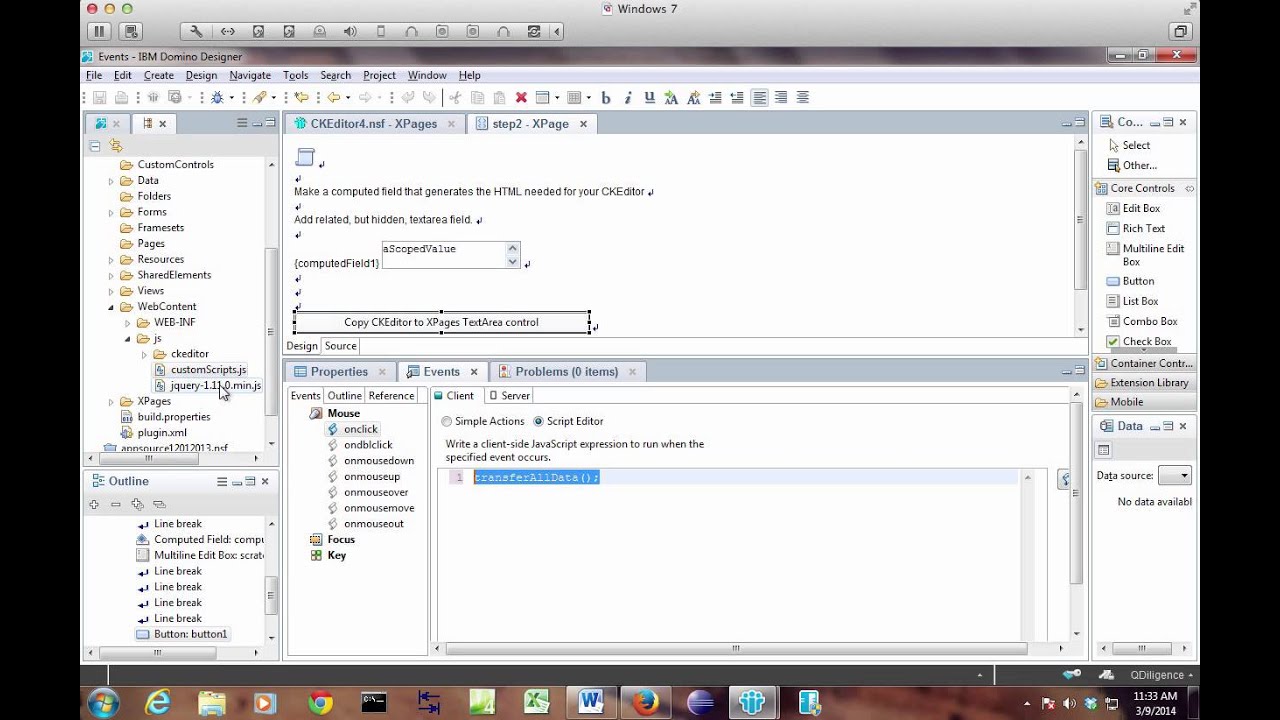
Task: Click the volume speaker icon in VM toolbar
Action: click(x=350, y=32)
